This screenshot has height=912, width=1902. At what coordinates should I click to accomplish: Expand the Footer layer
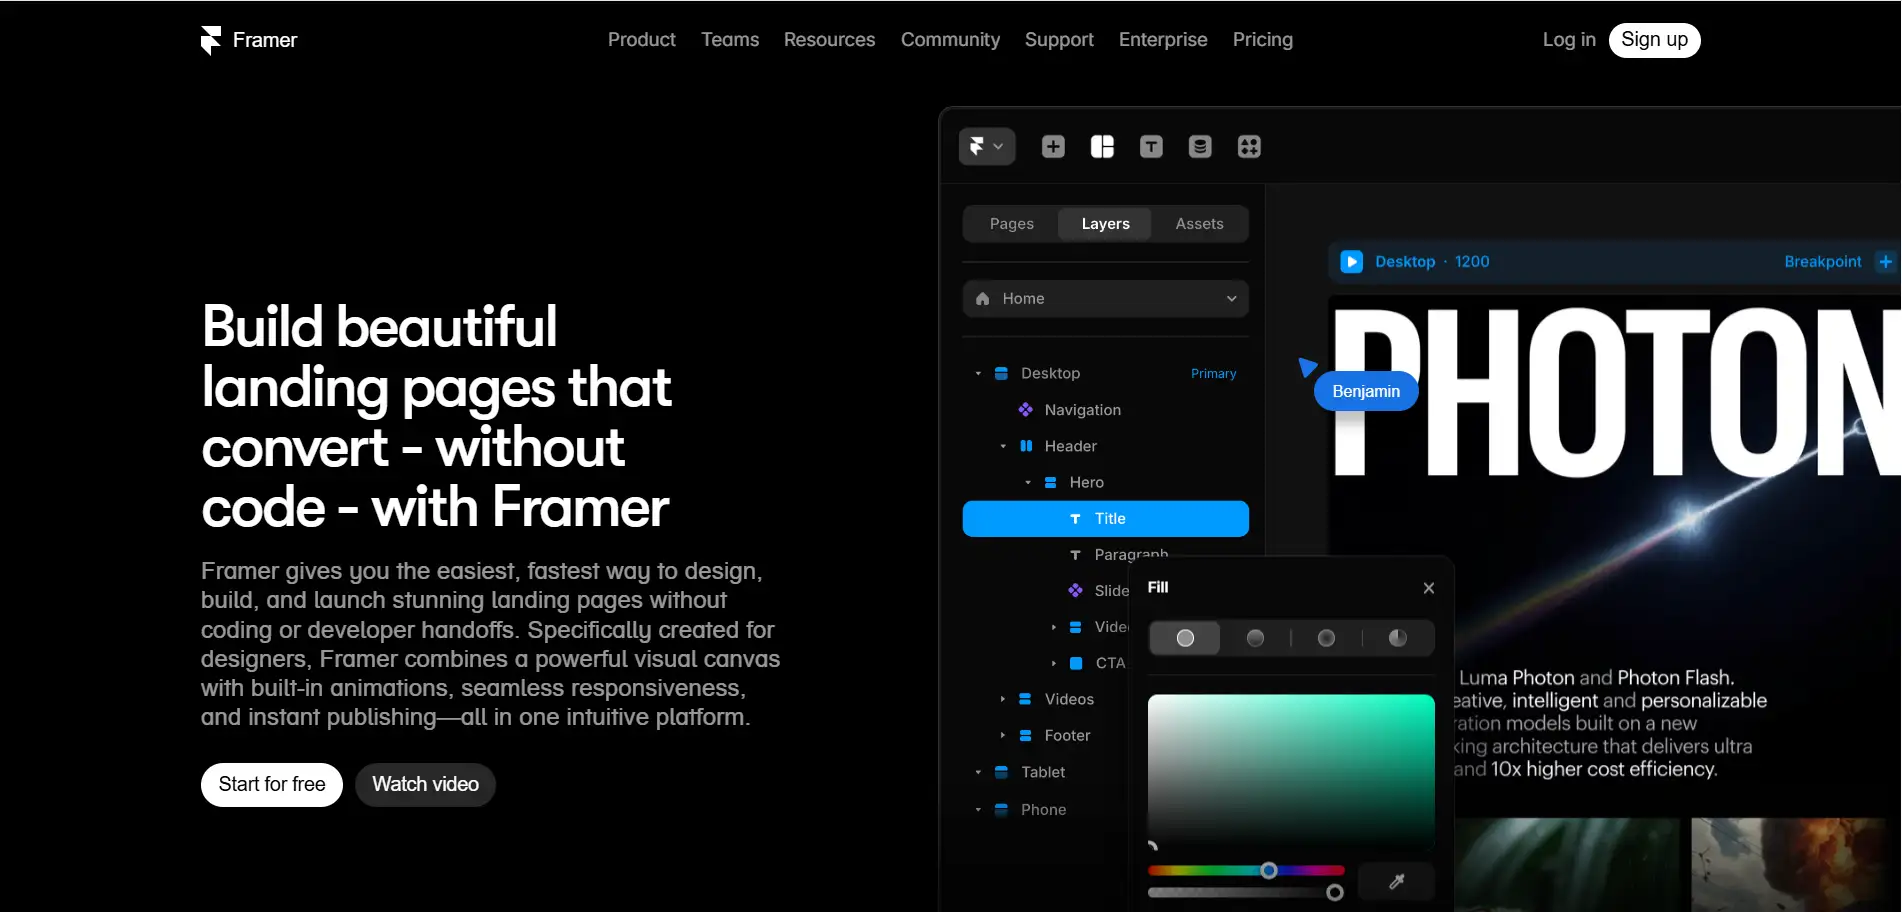1004,735
